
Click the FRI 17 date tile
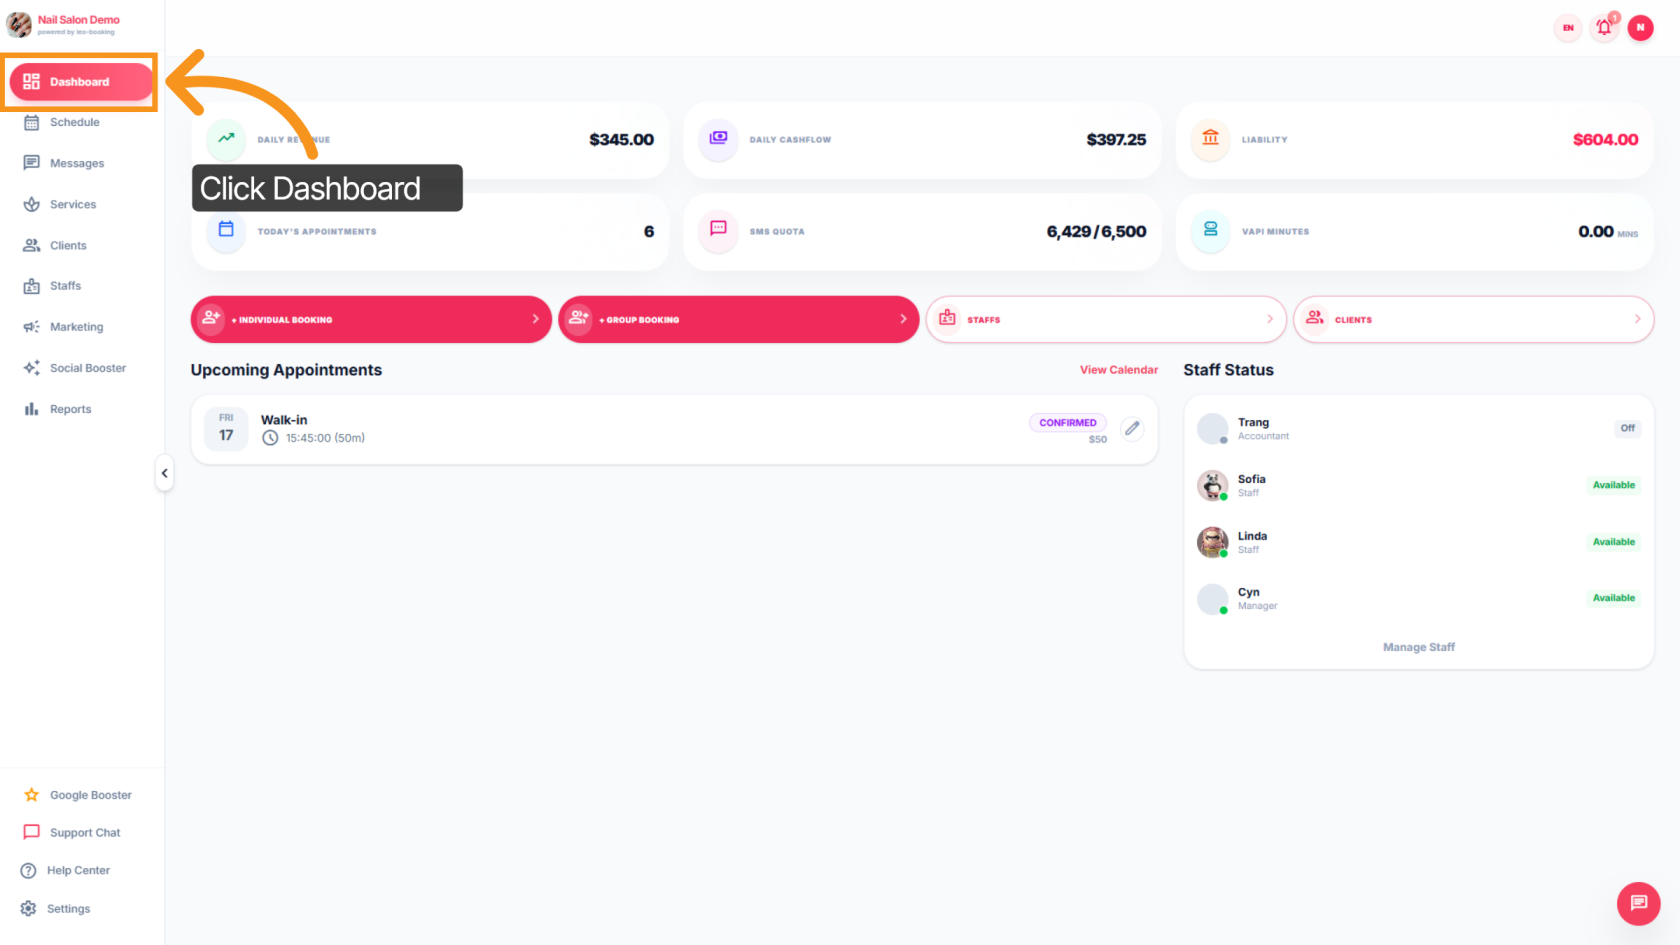(226, 429)
